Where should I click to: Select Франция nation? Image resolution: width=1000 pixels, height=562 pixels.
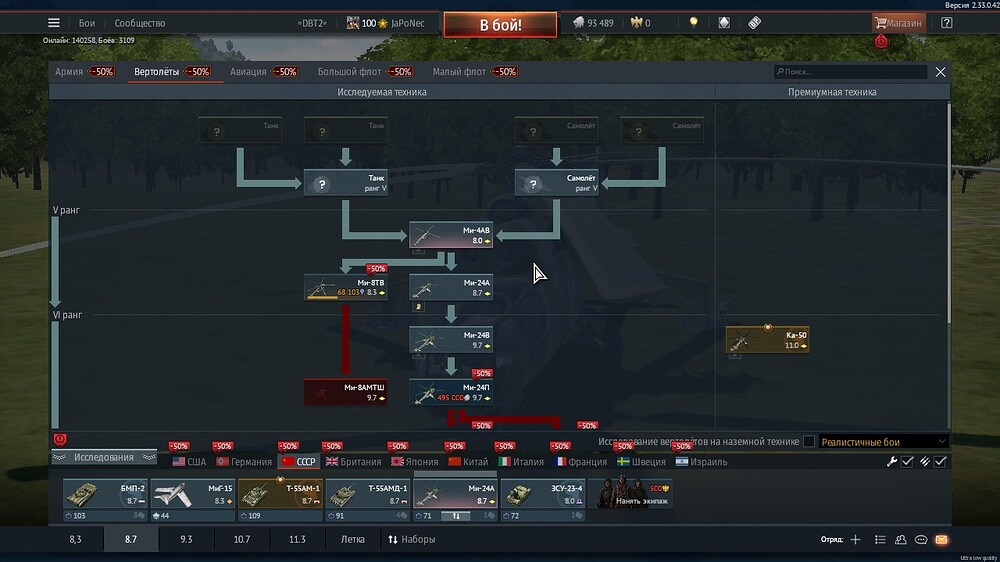[x=581, y=462]
